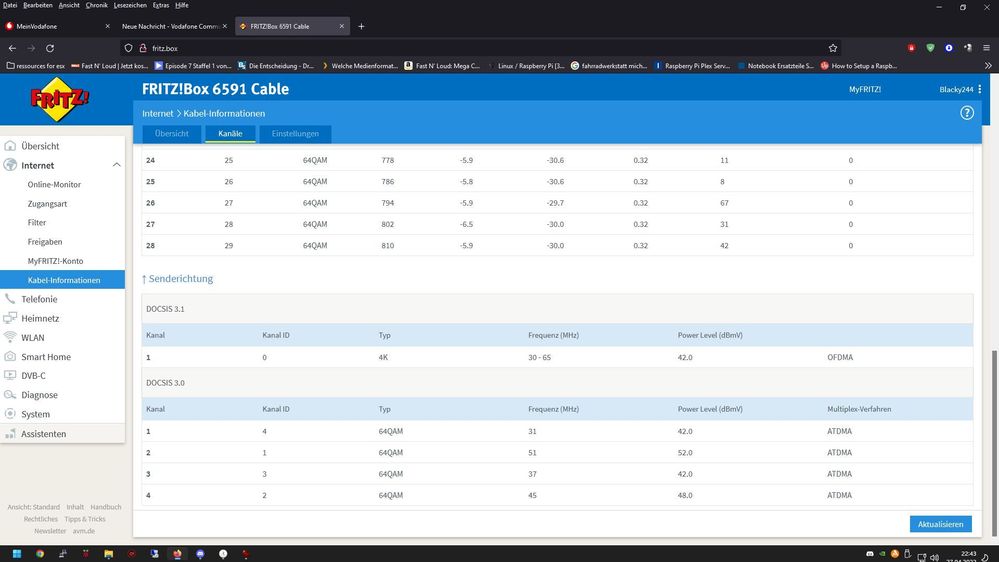Click the Internet breadcrumb link
Viewport: 999px width, 562px height.
157,113
